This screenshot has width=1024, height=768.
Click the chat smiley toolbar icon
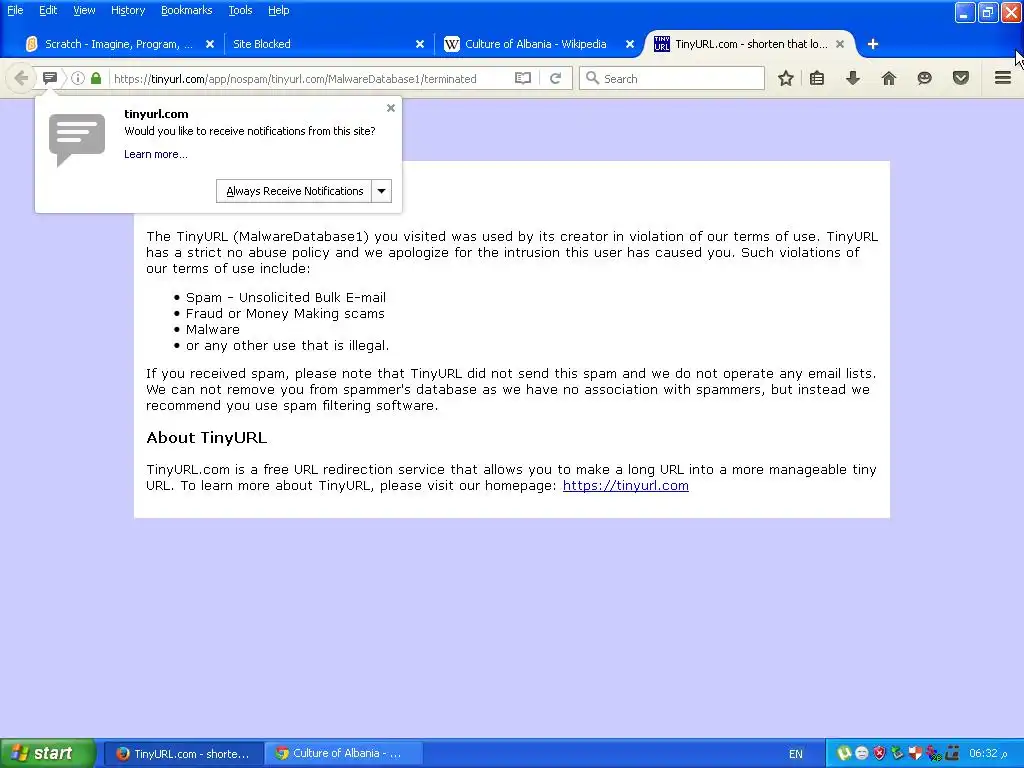[x=924, y=78]
